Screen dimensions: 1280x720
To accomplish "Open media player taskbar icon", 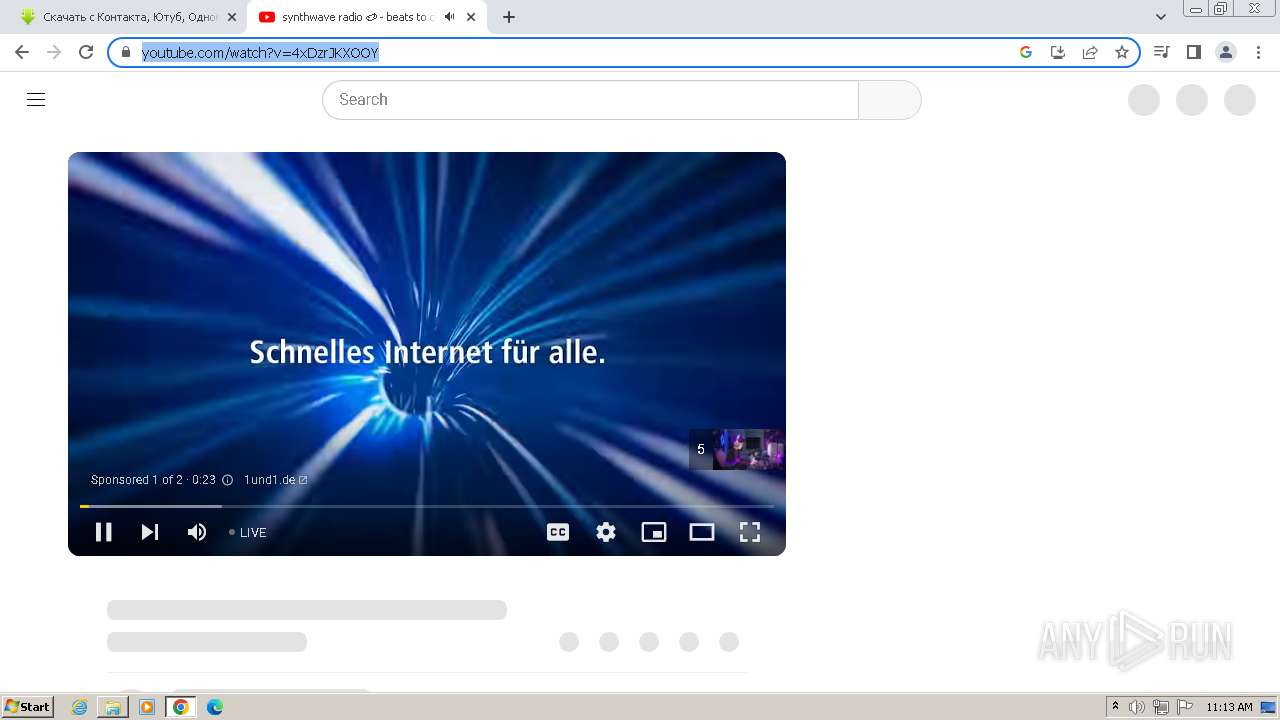I will pos(147,707).
